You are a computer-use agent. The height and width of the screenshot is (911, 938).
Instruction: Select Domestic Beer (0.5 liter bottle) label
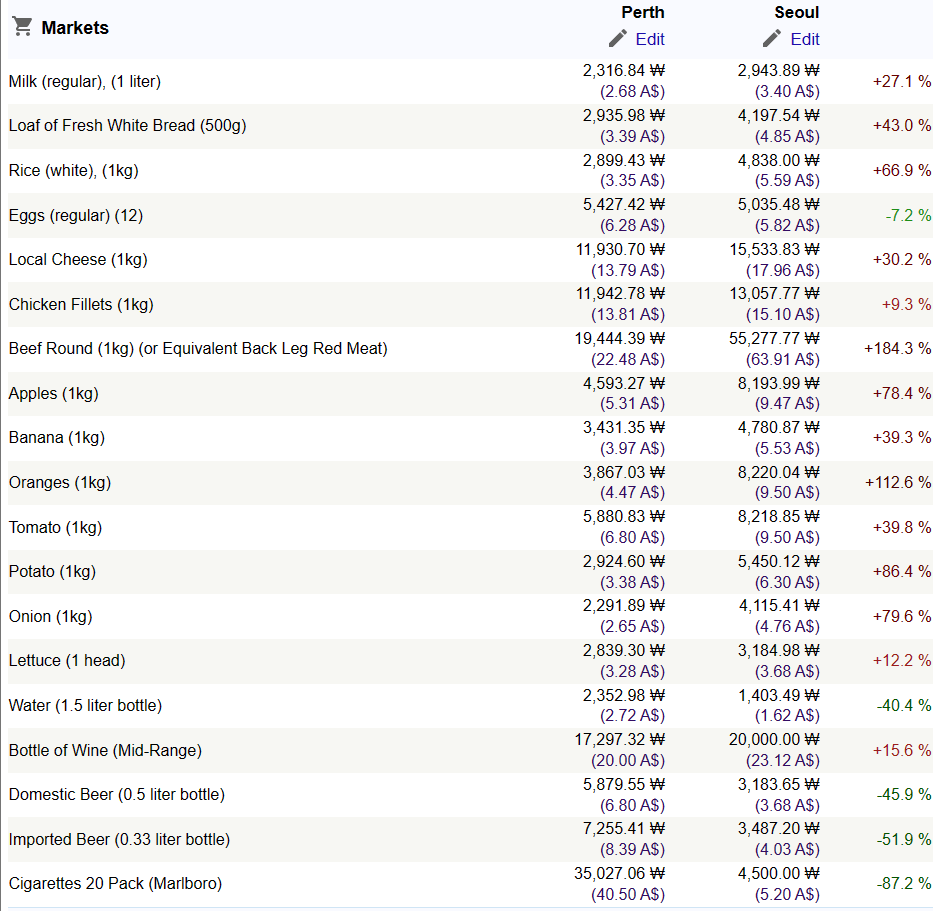[x=117, y=795]
